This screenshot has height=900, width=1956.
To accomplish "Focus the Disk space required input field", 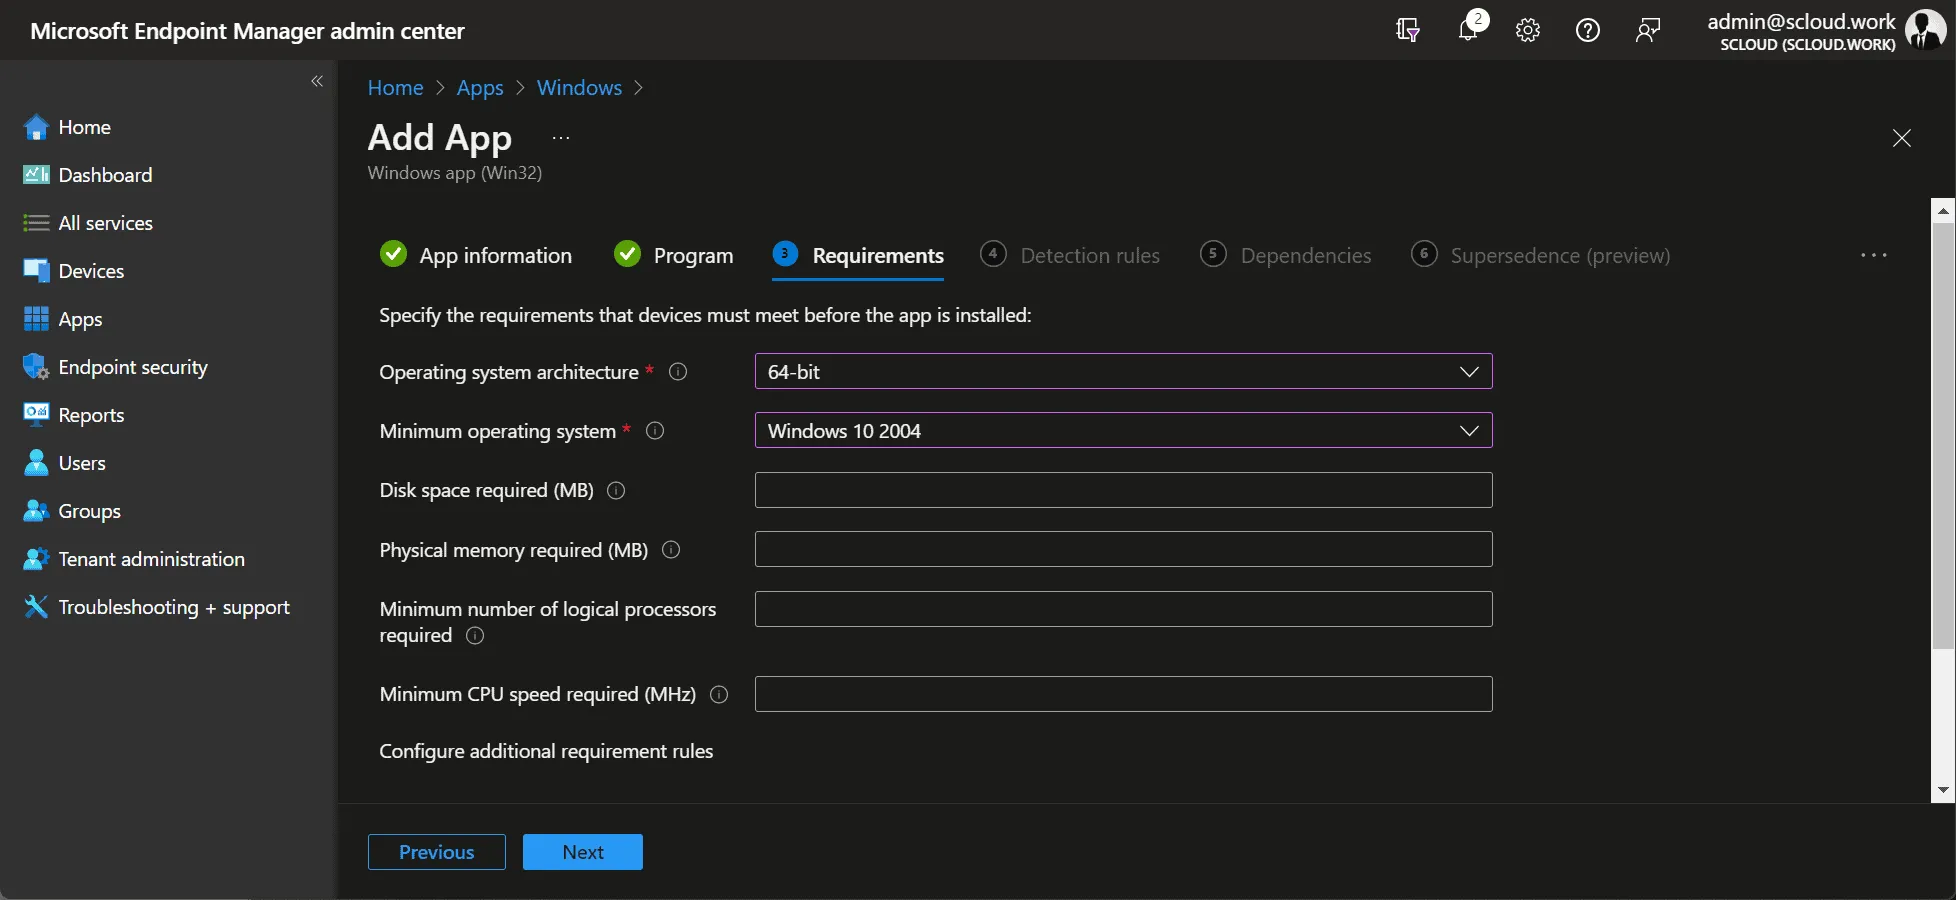I will (1123, 490).
